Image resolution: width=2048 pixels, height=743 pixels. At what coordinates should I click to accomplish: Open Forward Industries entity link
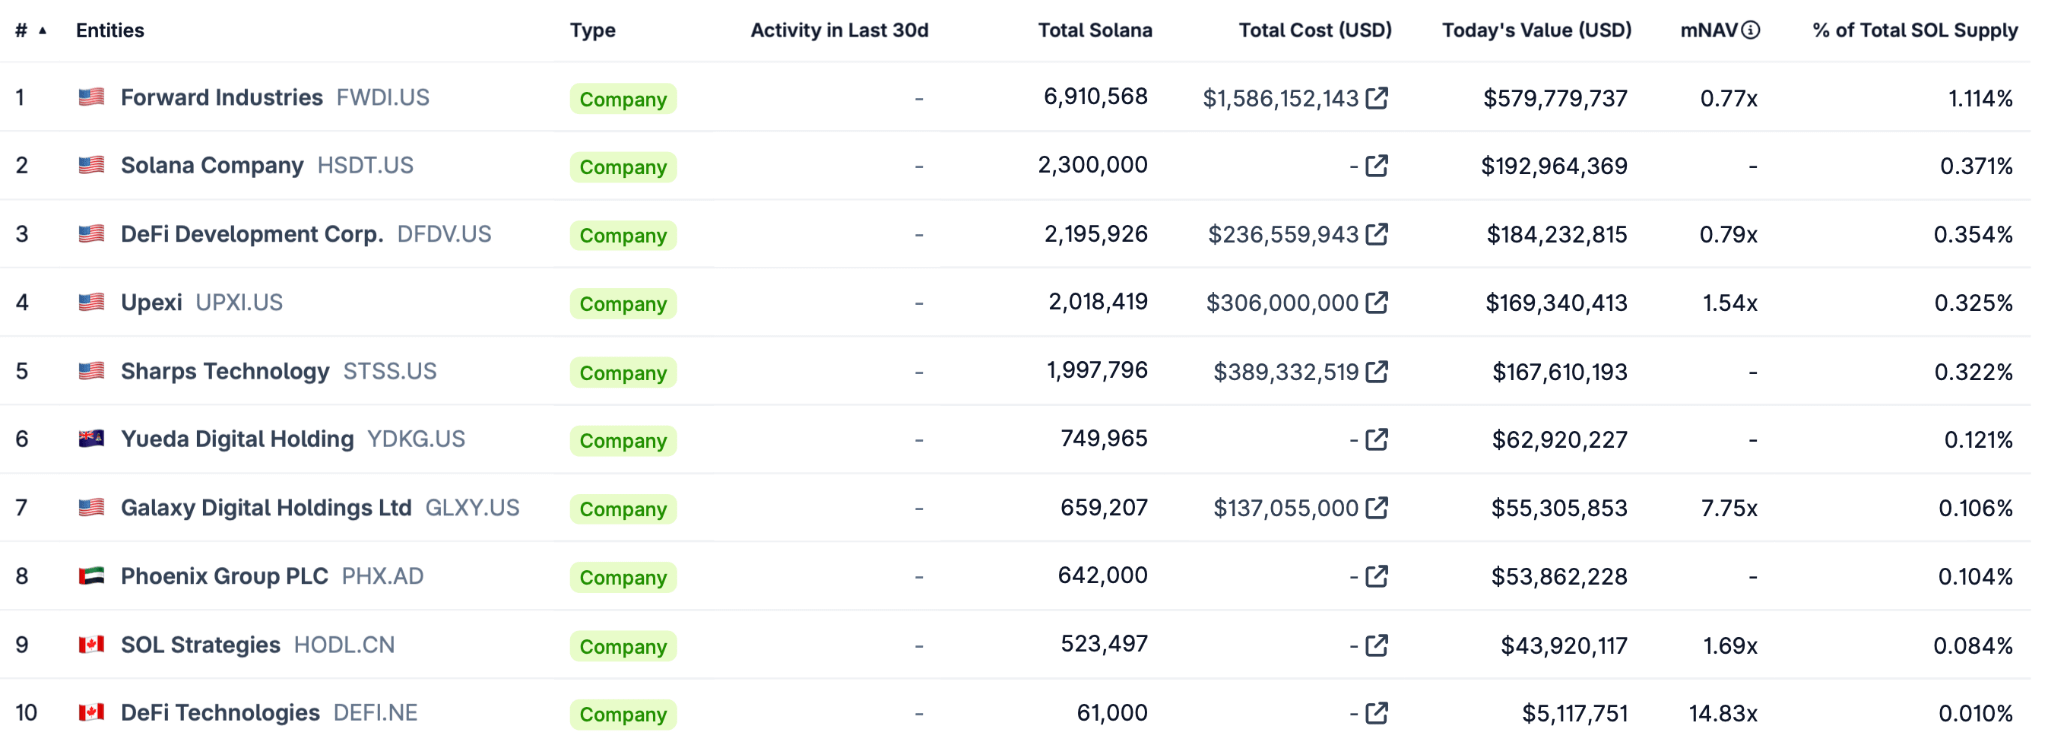[x=221, y=98]
